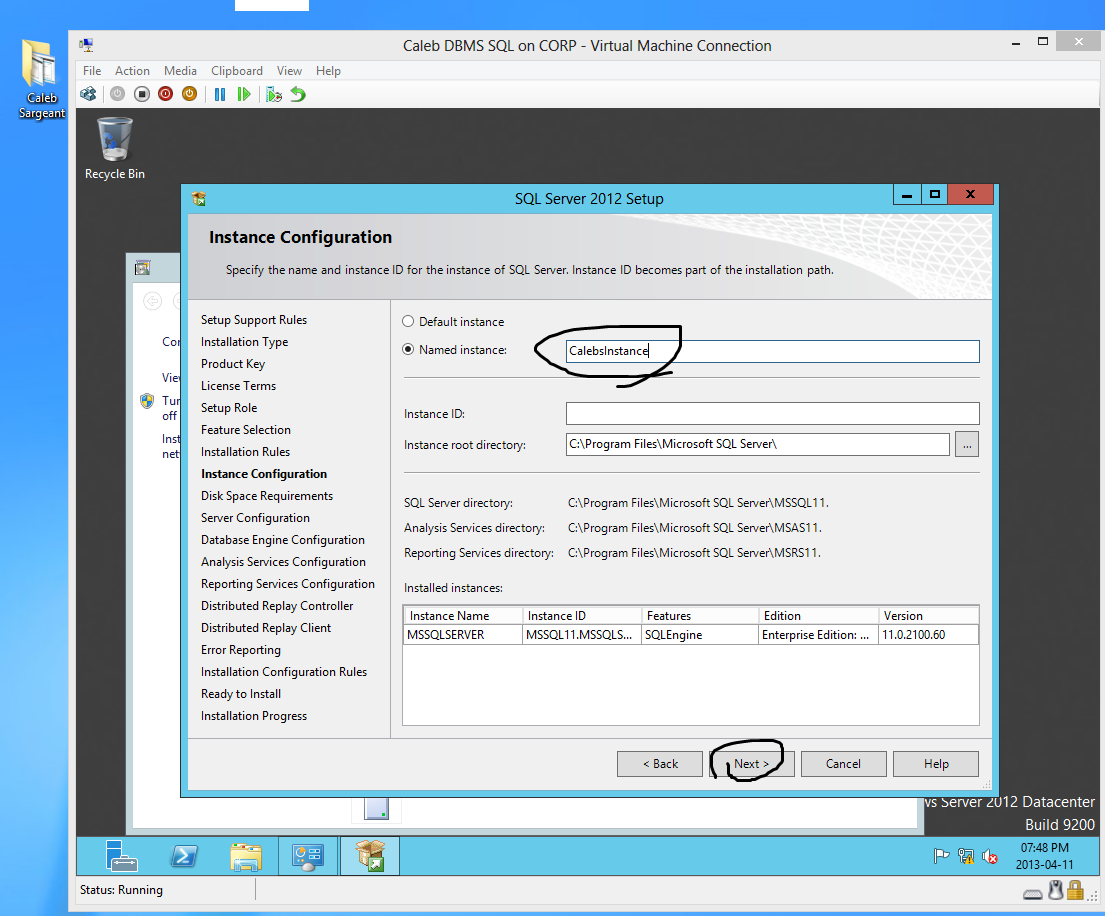Image resolution: width=1105 pixels, height=916 pixels.
Task: Open Server Manager from VM taskbar
Action: point(121,855)
